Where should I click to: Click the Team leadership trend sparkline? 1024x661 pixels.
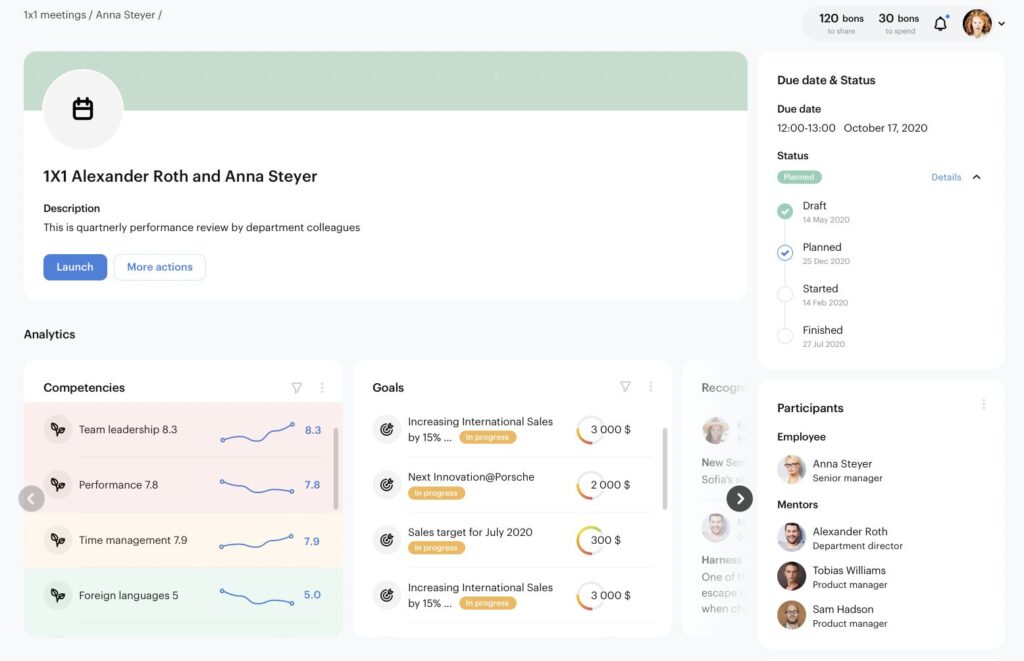pos(257,432)
